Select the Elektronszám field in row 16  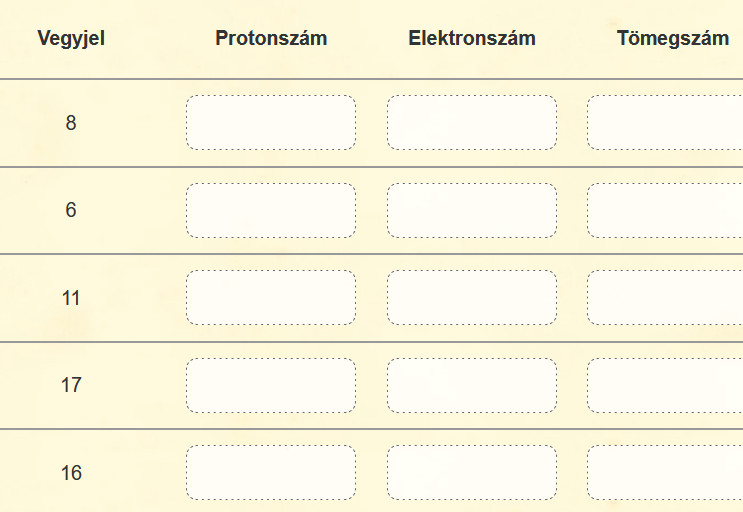point(472,472)
